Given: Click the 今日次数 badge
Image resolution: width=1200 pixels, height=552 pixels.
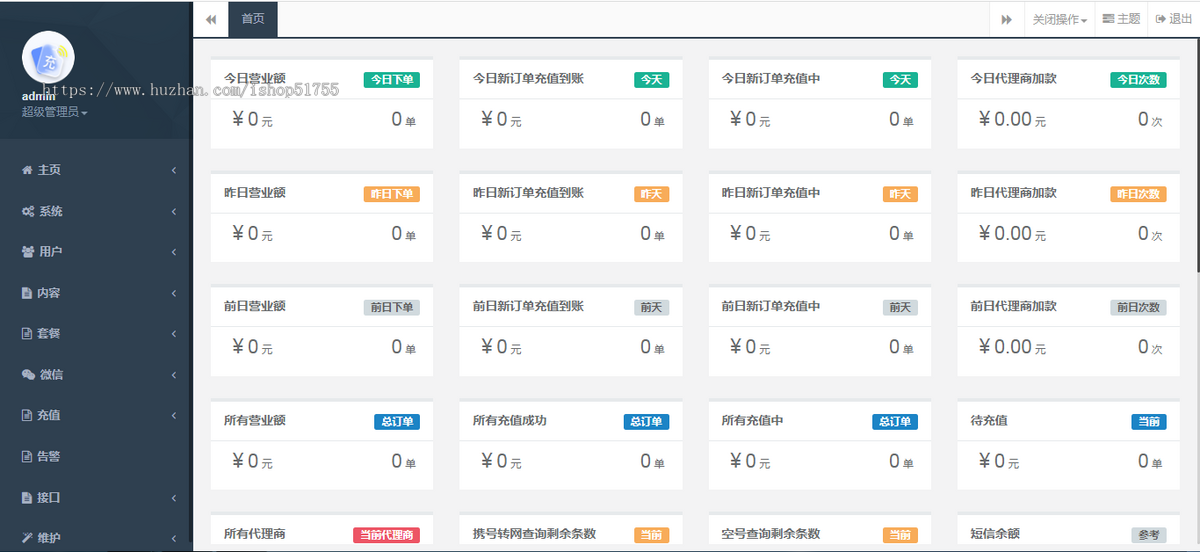Looking at the screenshot, I should (1139, 80).
